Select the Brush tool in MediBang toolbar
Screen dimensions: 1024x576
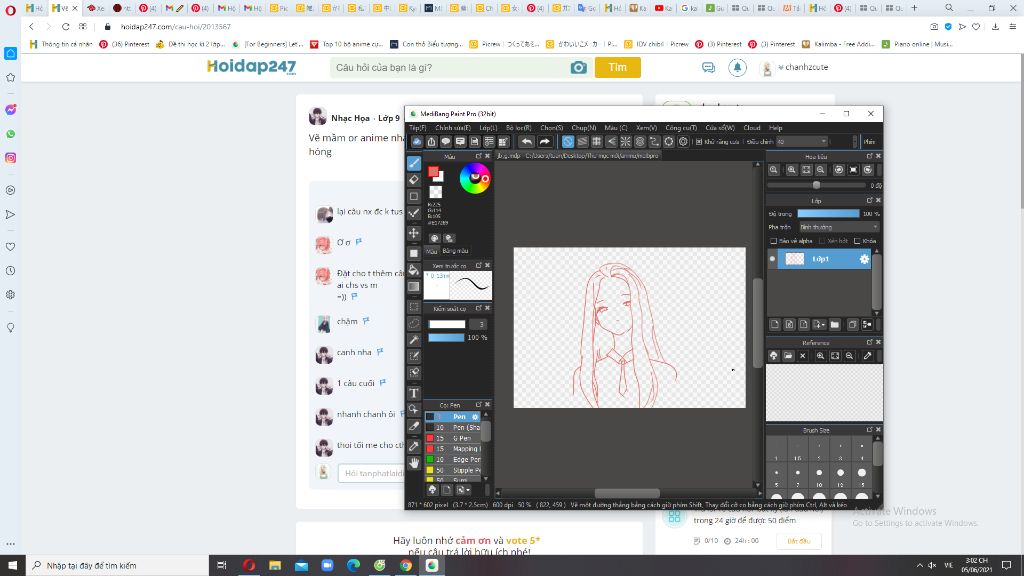click(x=414, y=163)
